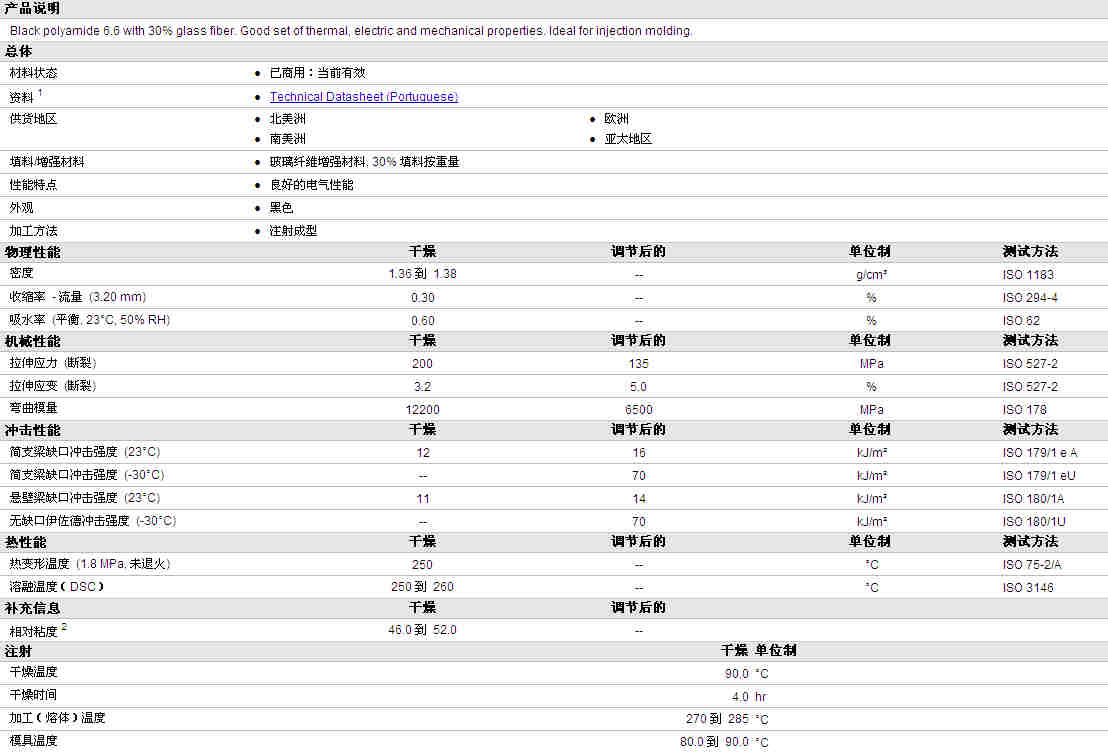Click the 冲击性能 section heading
The image size is (1108, 753).
coord(32,430)
